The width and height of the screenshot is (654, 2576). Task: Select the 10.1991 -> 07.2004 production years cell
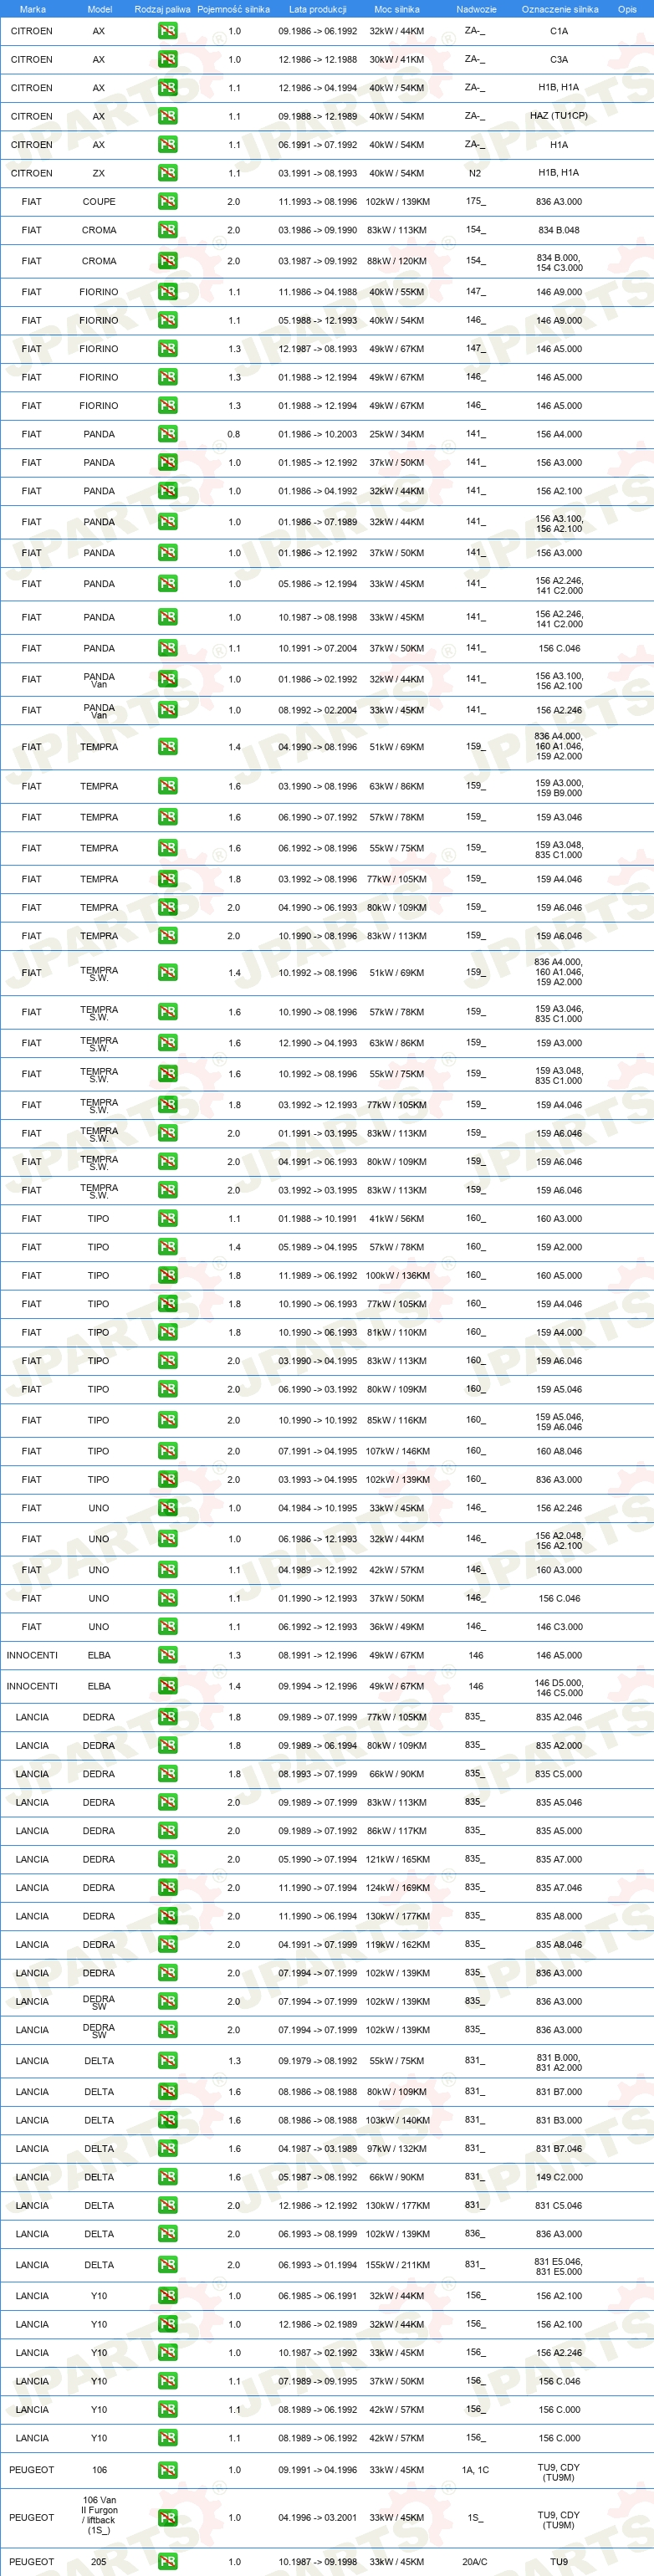[317, 648]
